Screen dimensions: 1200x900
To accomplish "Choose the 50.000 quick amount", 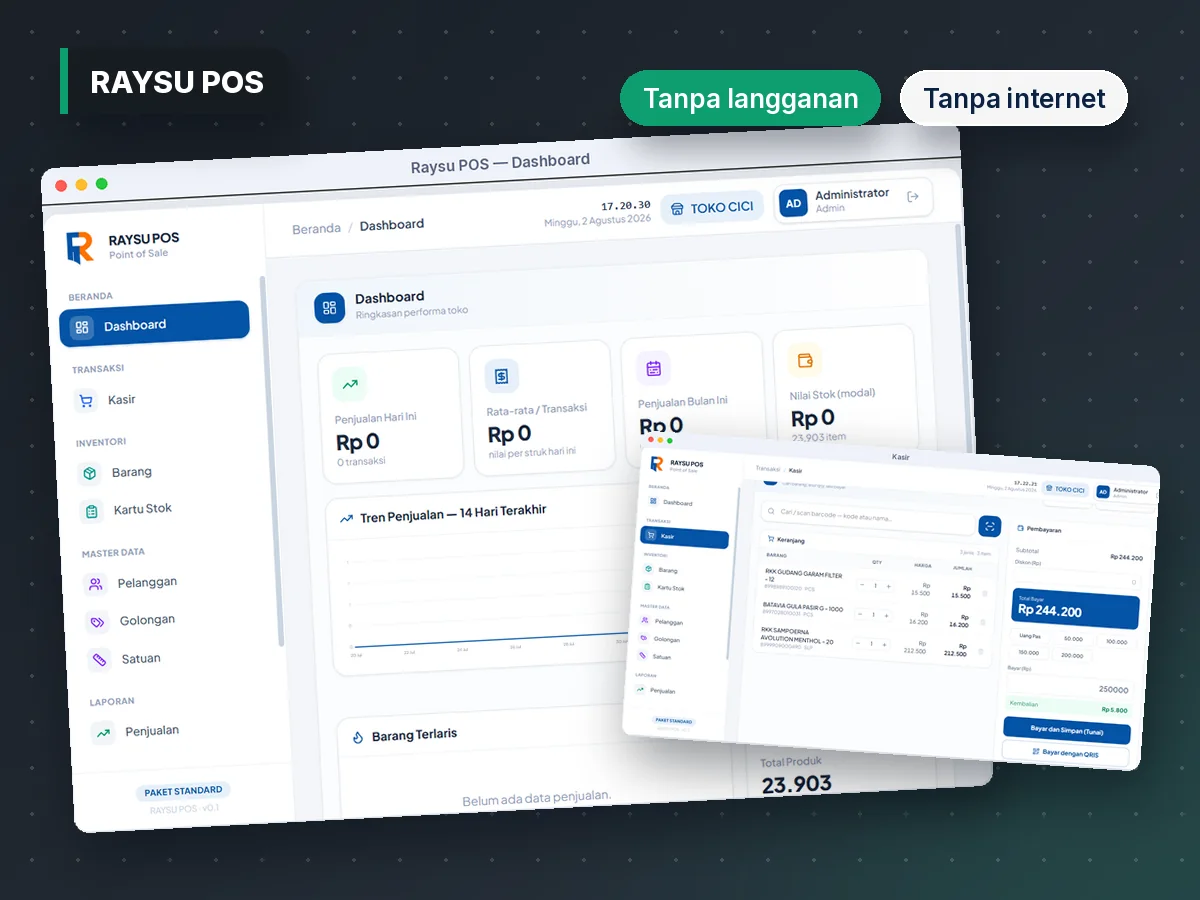I will click(1073, 639).
